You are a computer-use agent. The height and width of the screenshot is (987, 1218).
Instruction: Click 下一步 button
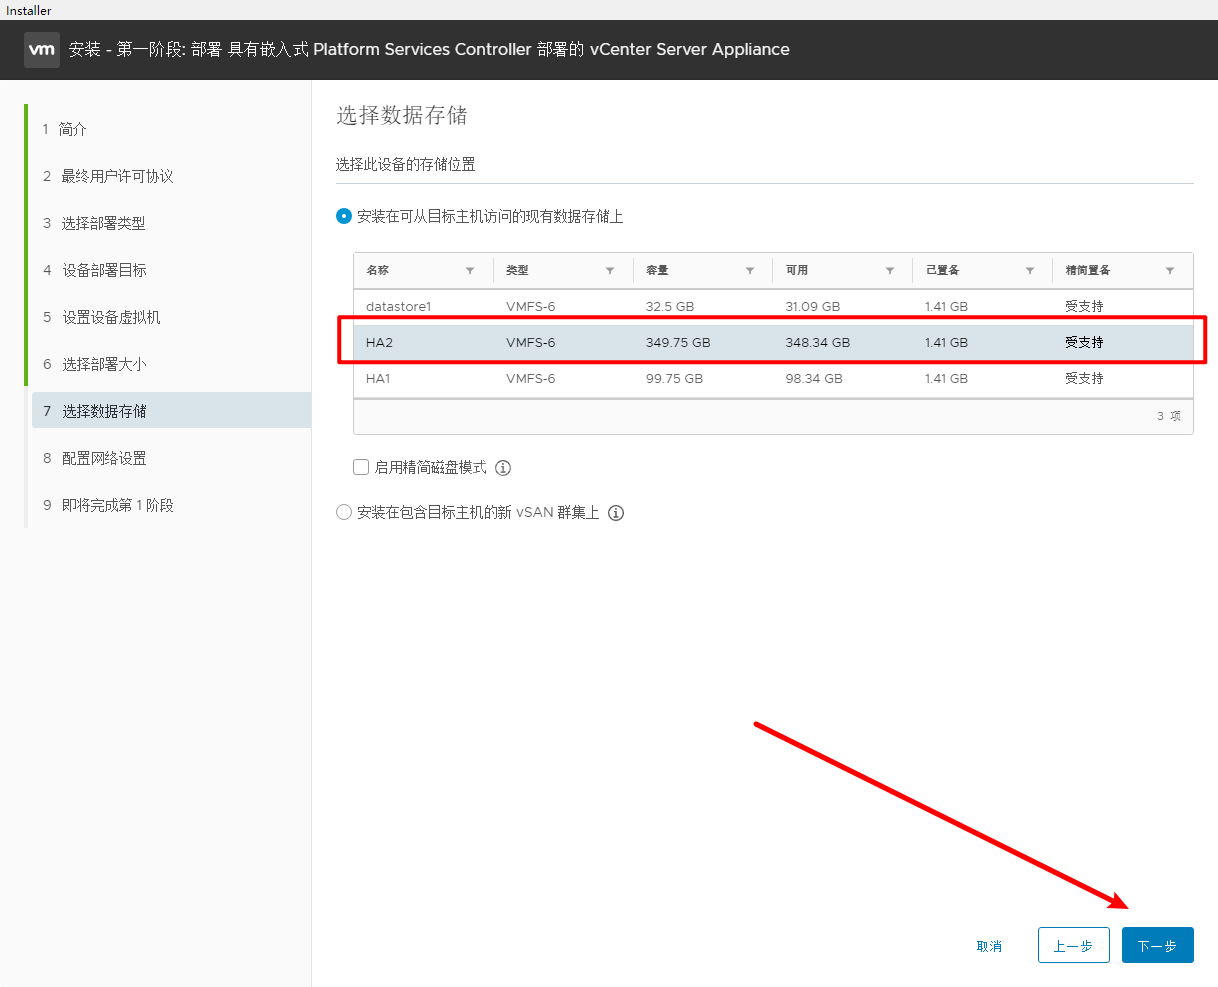(1157, 945)
